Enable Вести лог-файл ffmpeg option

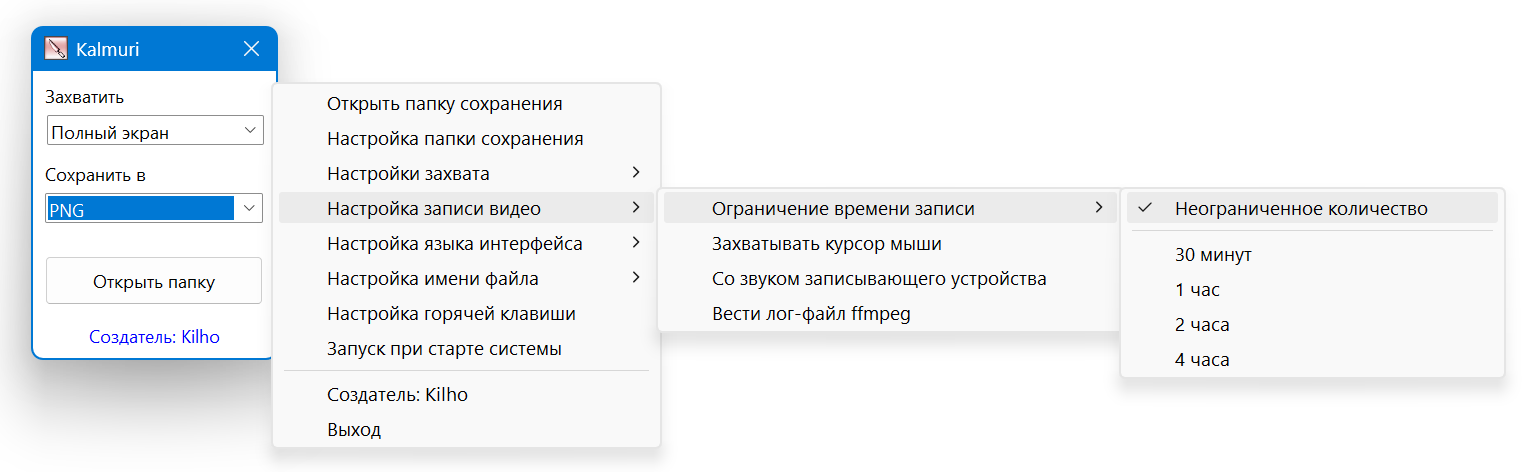(811, 314)
